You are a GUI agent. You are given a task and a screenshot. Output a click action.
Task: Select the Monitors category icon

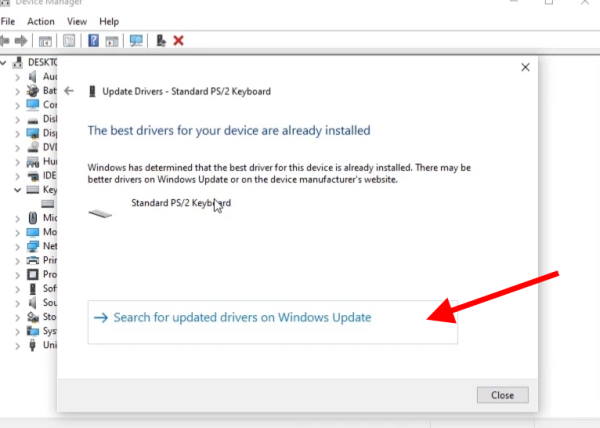click(x=33, y=232)
